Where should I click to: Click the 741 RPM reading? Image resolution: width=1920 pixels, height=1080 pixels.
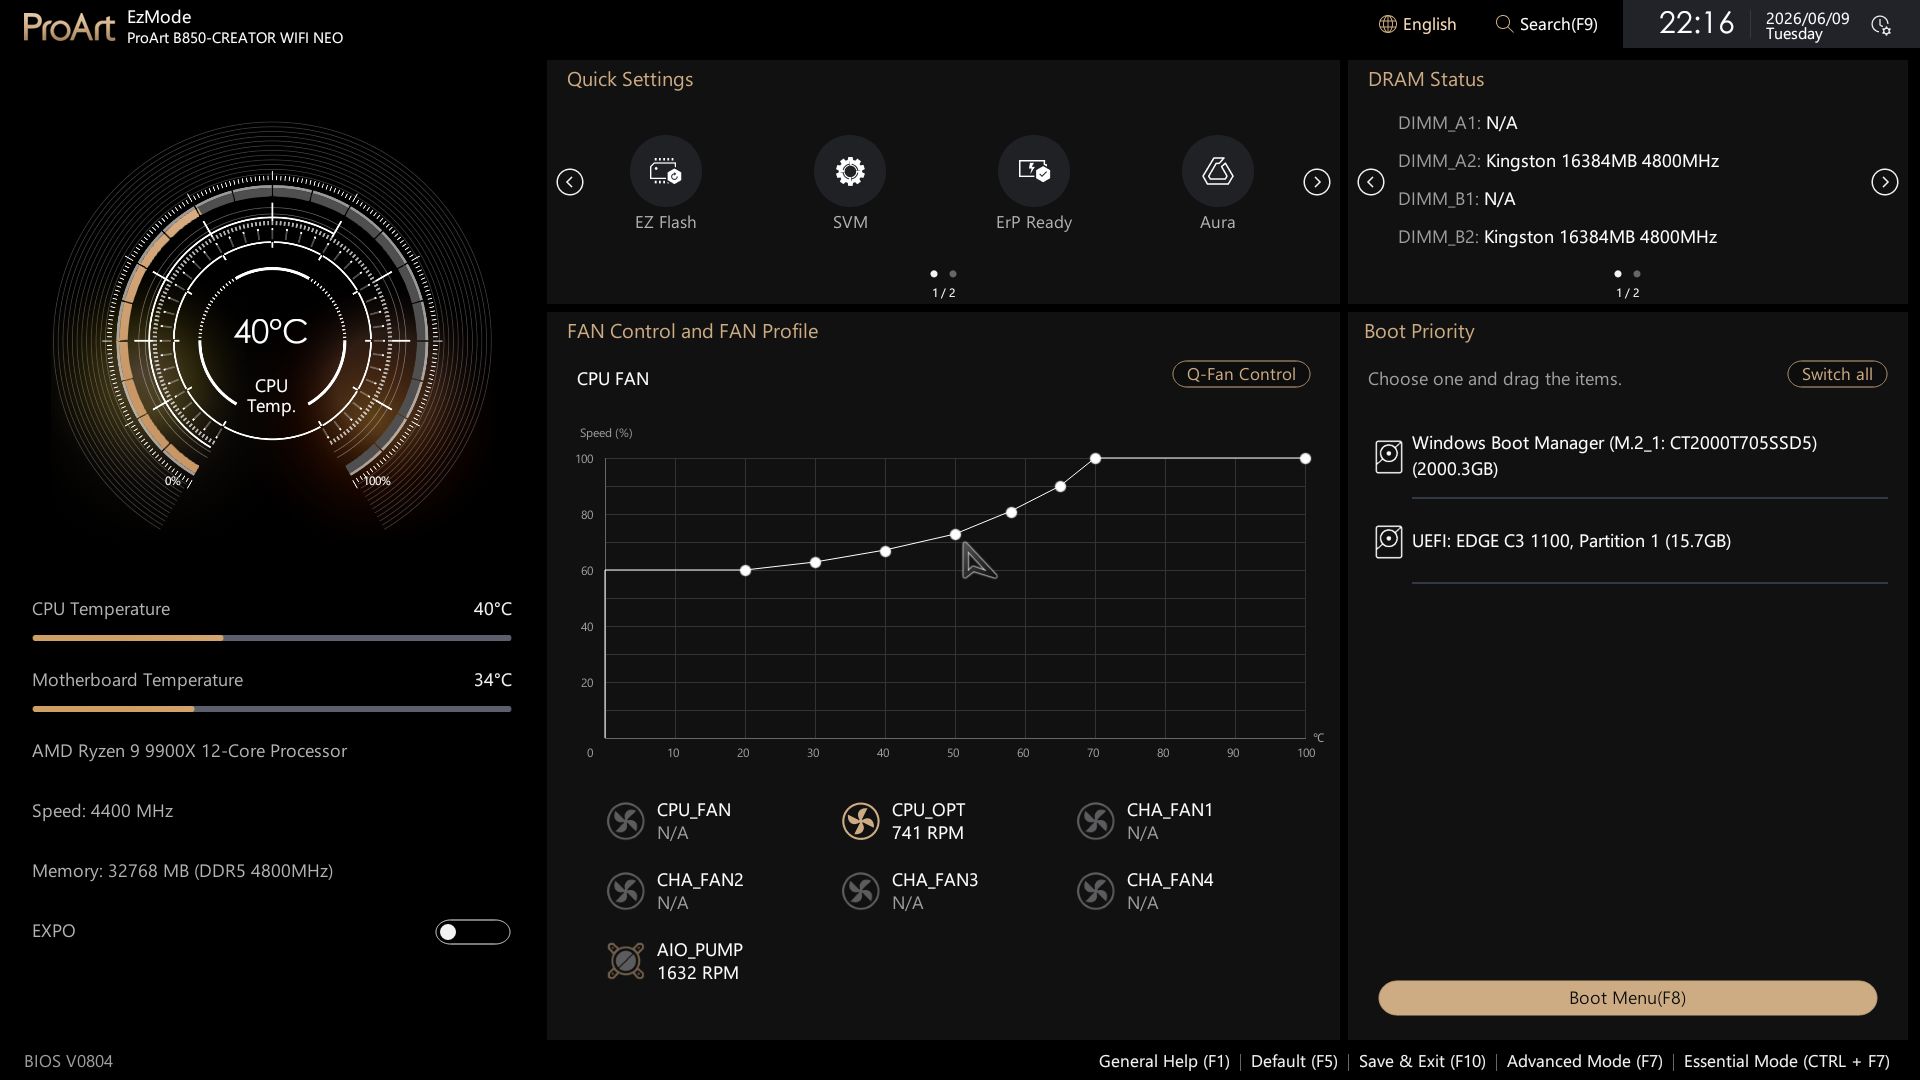927,833
